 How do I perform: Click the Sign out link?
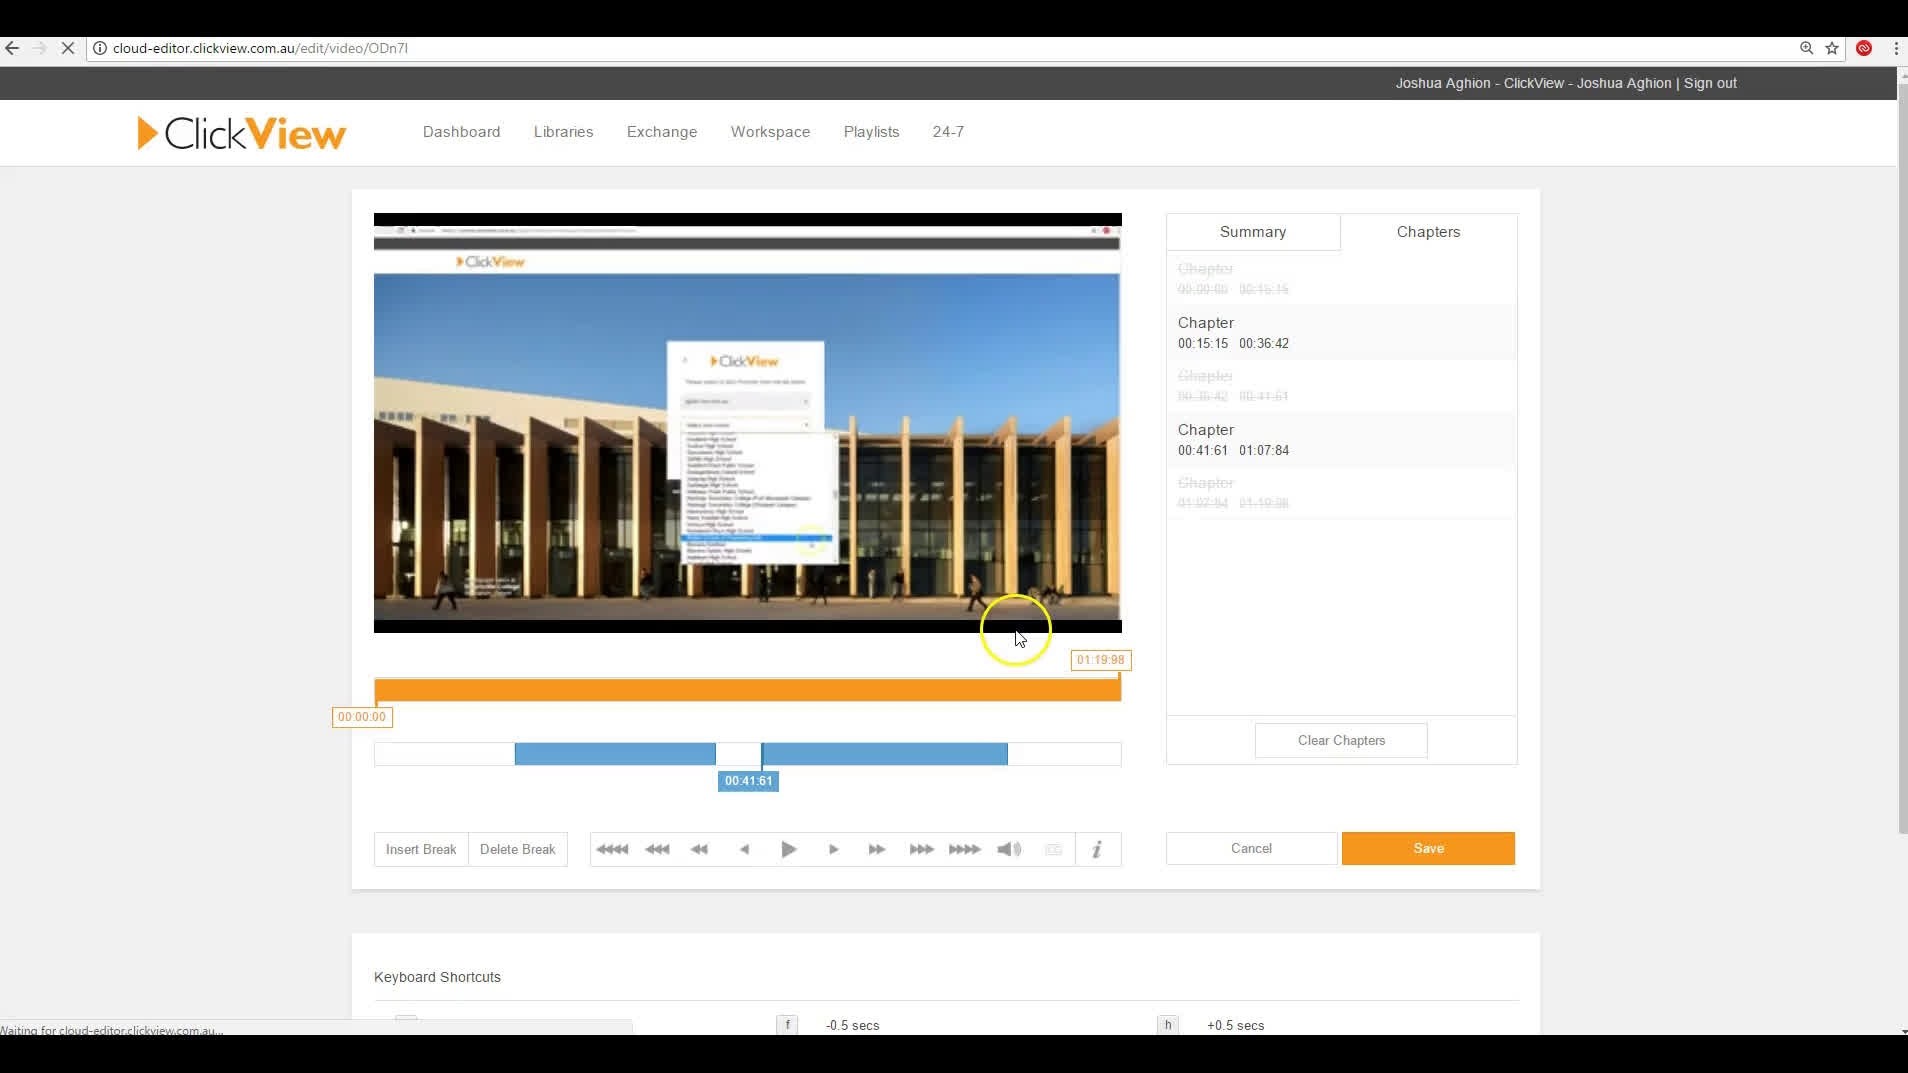pos(1709,83)
